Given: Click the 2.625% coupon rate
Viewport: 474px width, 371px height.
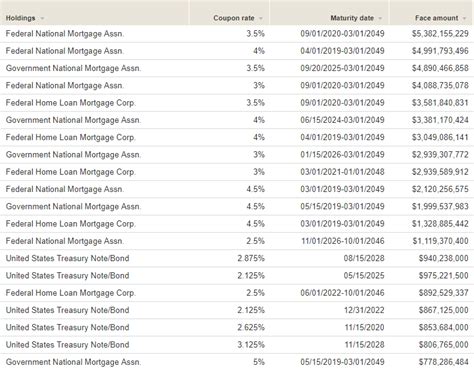Looking at the screenshot, I should 251,328.
